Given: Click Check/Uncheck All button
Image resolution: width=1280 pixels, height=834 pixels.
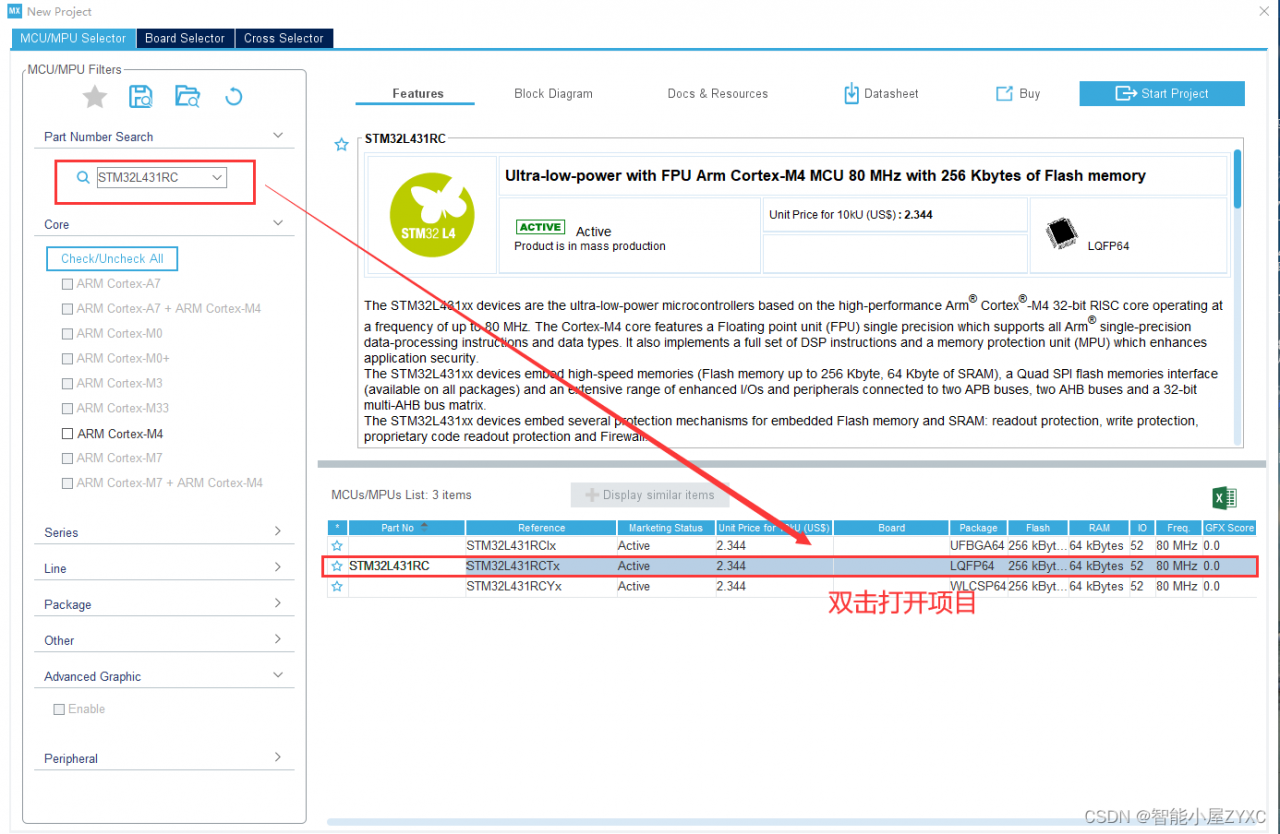Looking at the screenshot, I should 112,258.
